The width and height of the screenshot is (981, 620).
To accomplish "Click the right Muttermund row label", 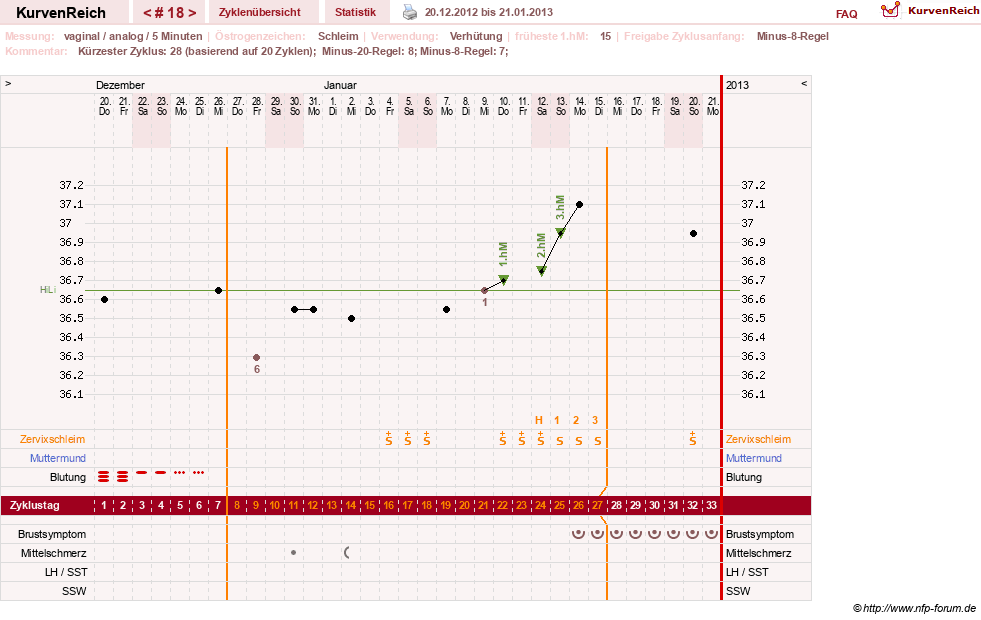I will (x=754, y=458).
